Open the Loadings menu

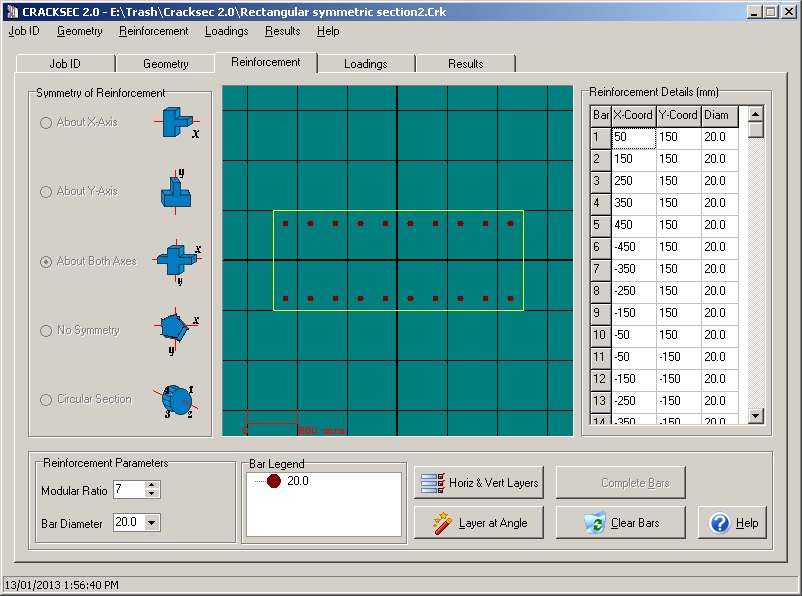point(227,31)
